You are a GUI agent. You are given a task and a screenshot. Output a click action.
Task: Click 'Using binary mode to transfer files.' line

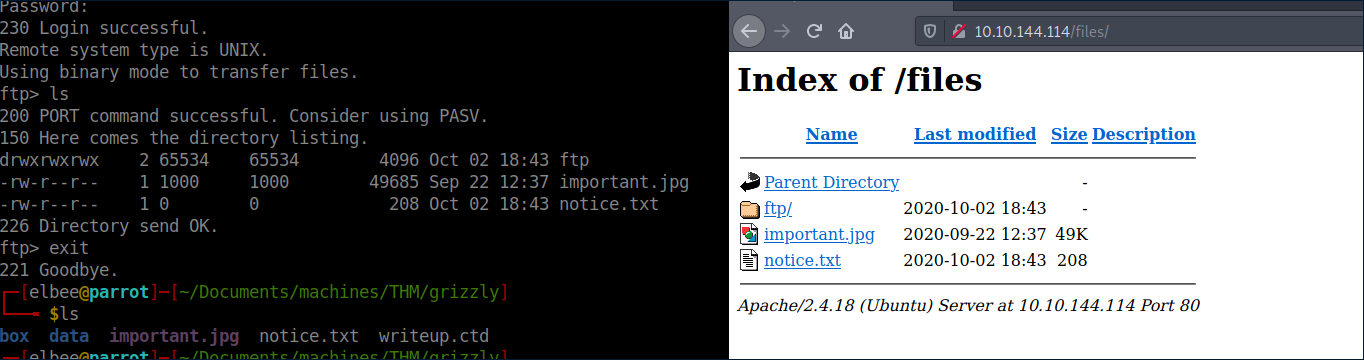click(179, 72)
